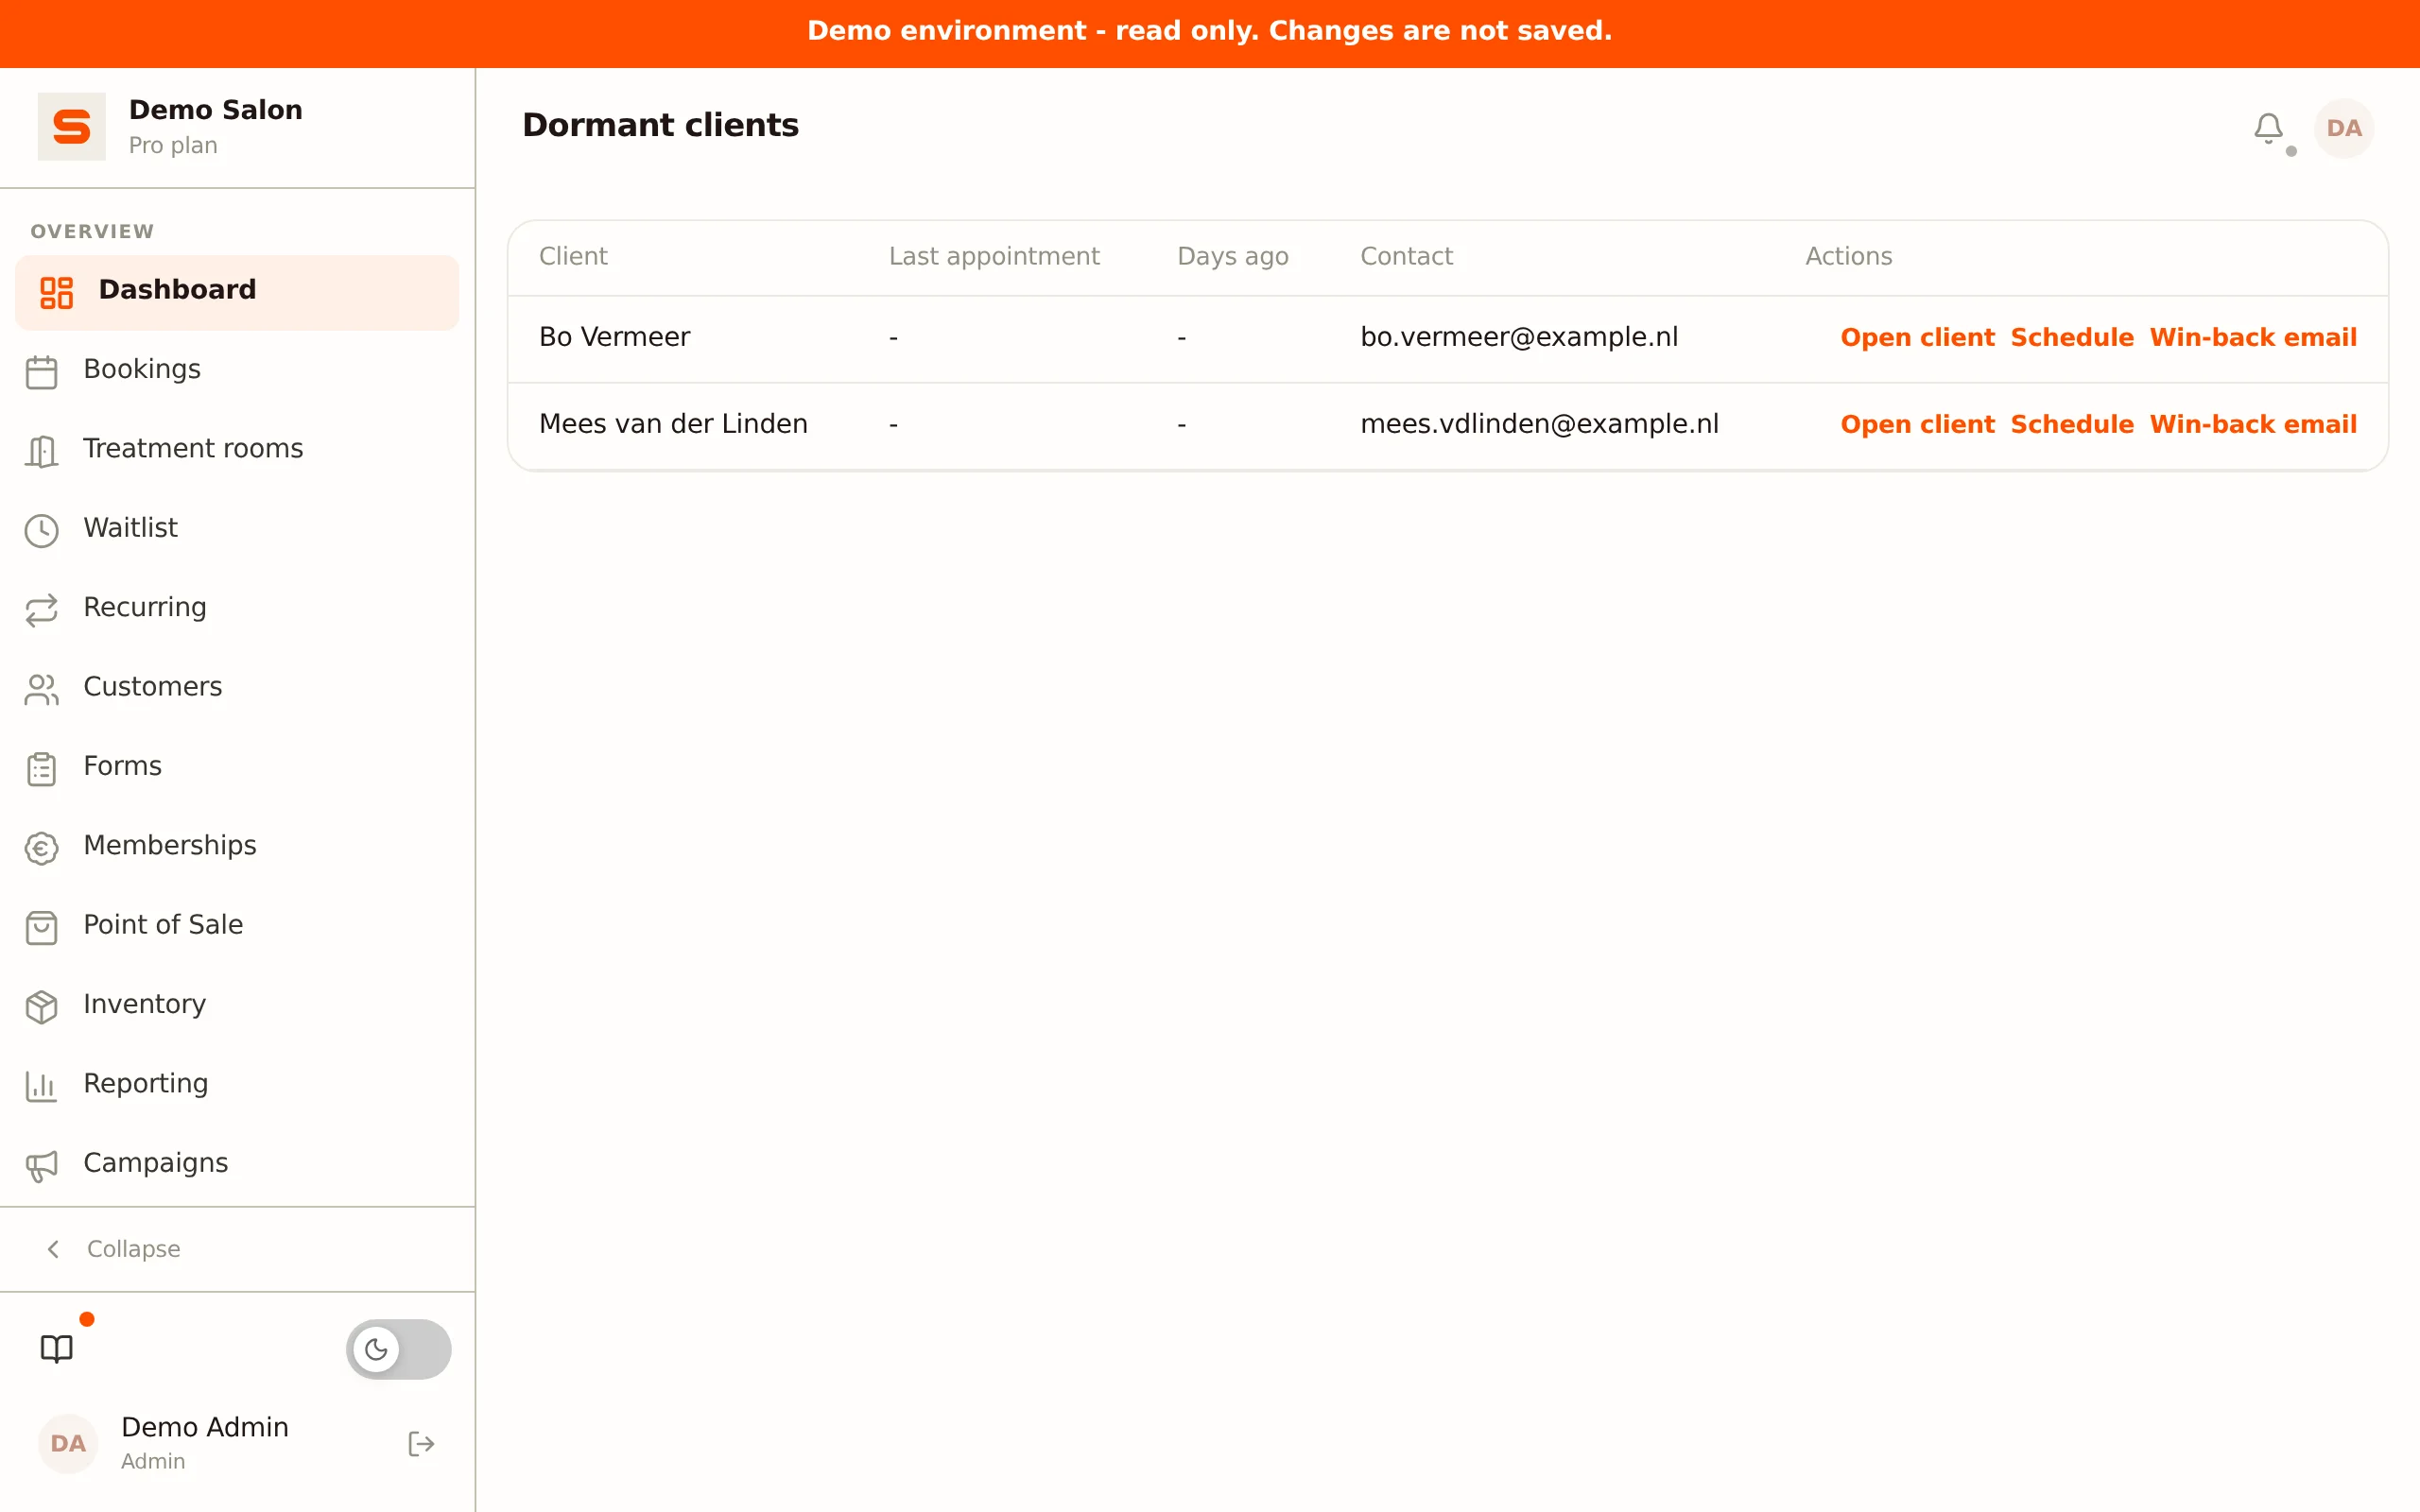This screenshot has height=1512, width=2420.
Task: Click the Waitlist clock icon
Action: [41, 530]
